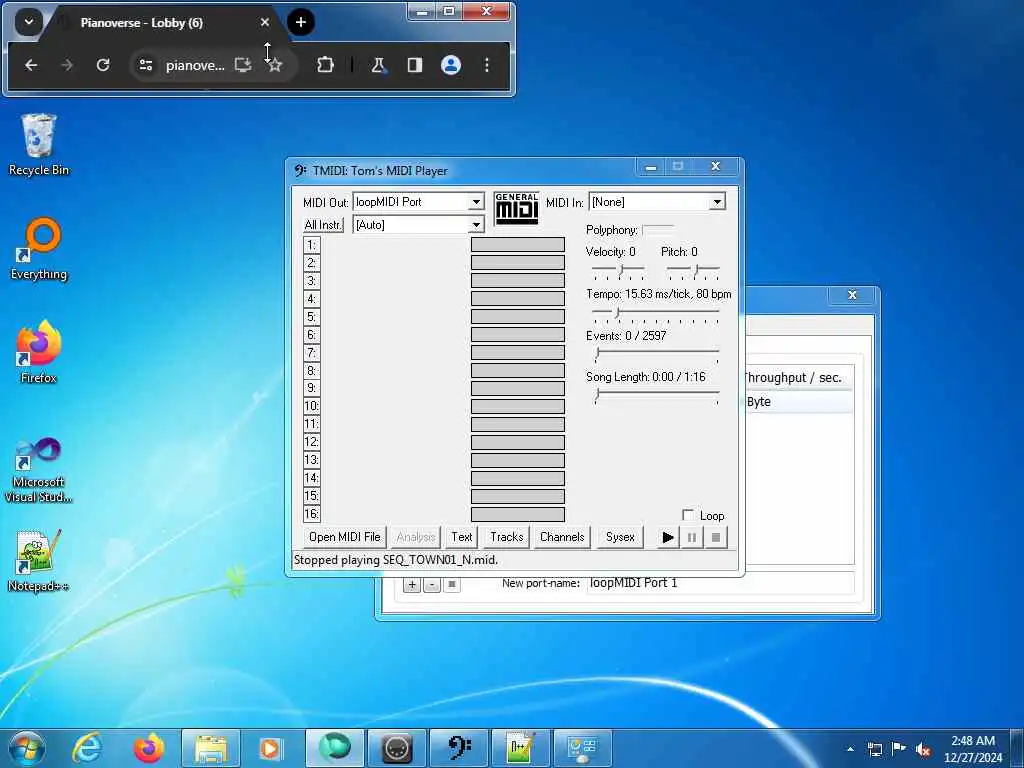
Task: Toggle channel 2 button
Action: [x=312, y=263]
